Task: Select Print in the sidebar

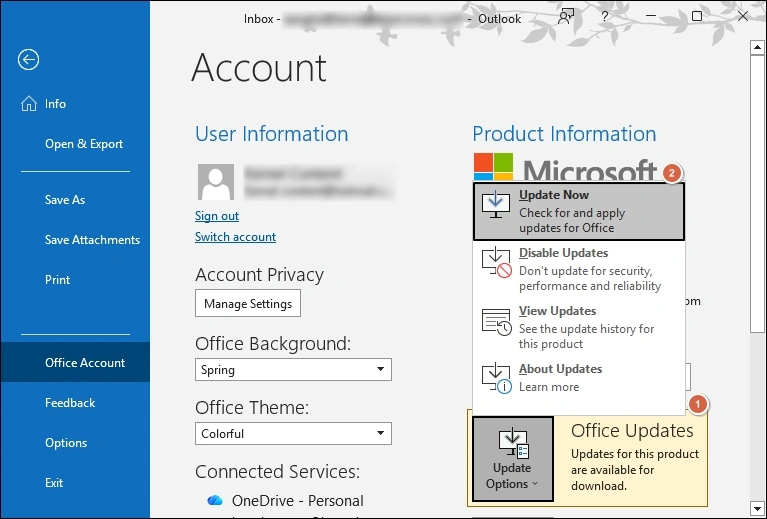Action: pyautogui.click(x=75, y=280)
